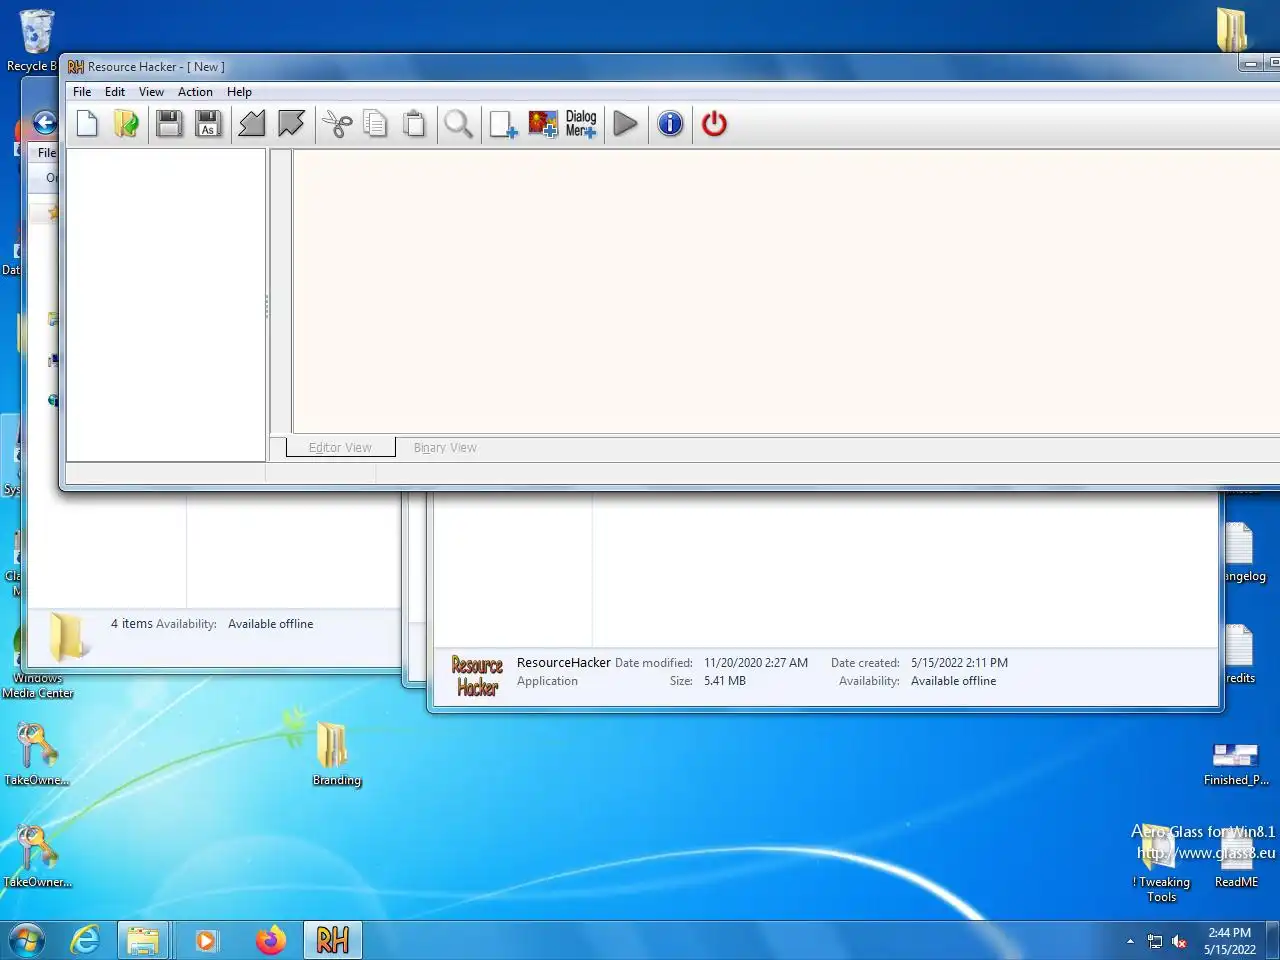This screenshot has height=960, width=1280.
Task: Click the Paste clipboard icon
Action: pyautogui.click(x=414, y=124)
